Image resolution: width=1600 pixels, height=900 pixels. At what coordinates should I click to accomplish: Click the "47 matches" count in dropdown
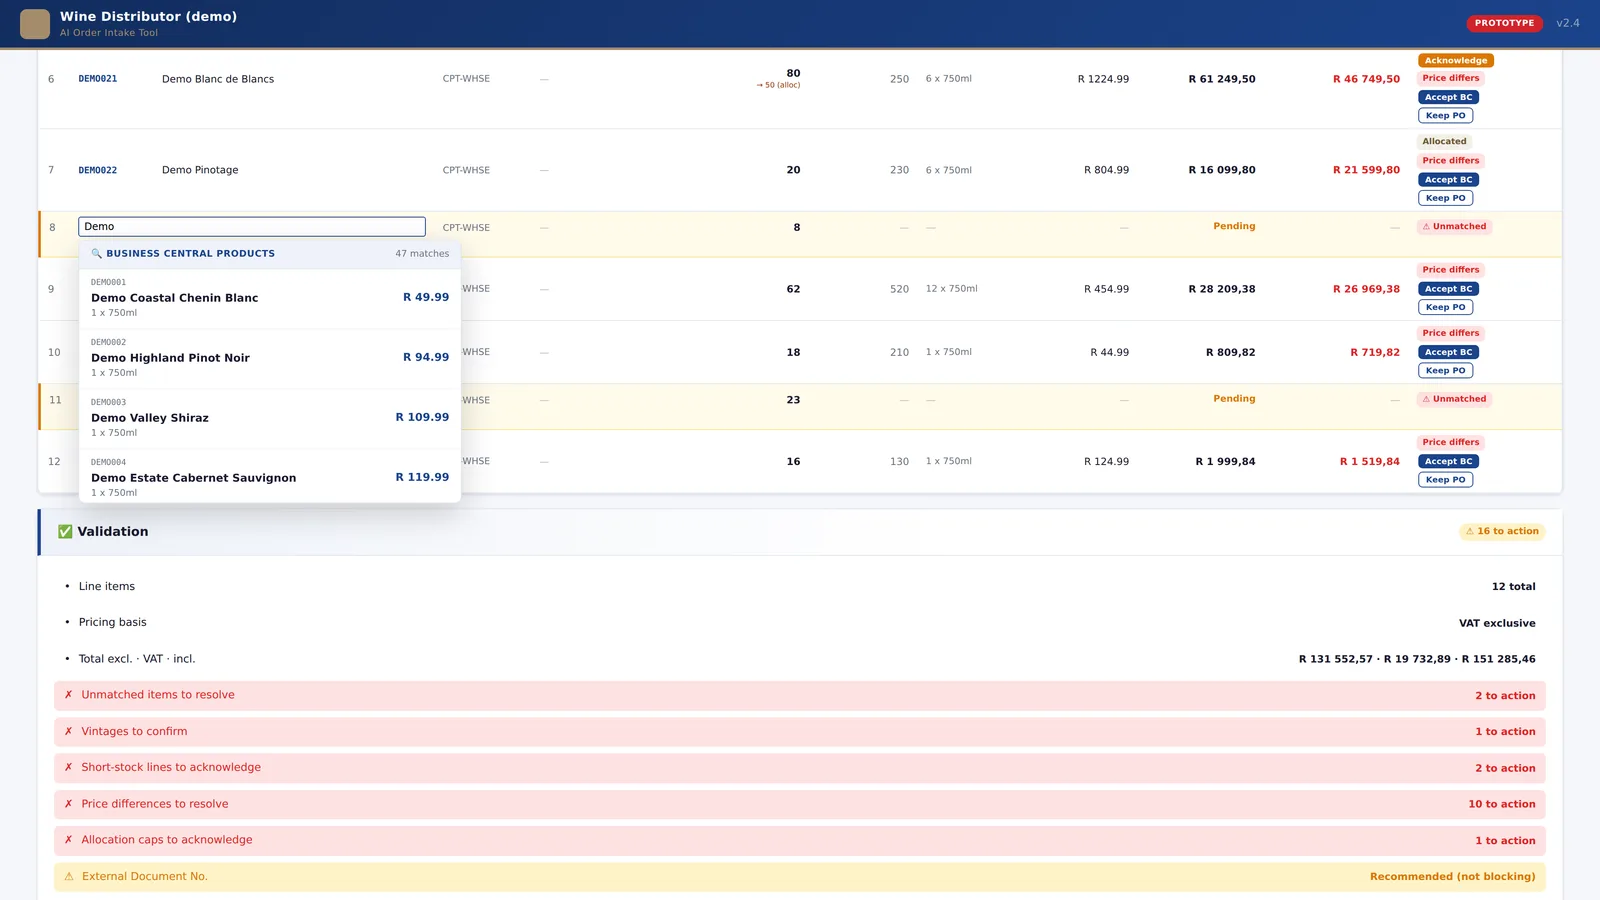click(422, 254)
